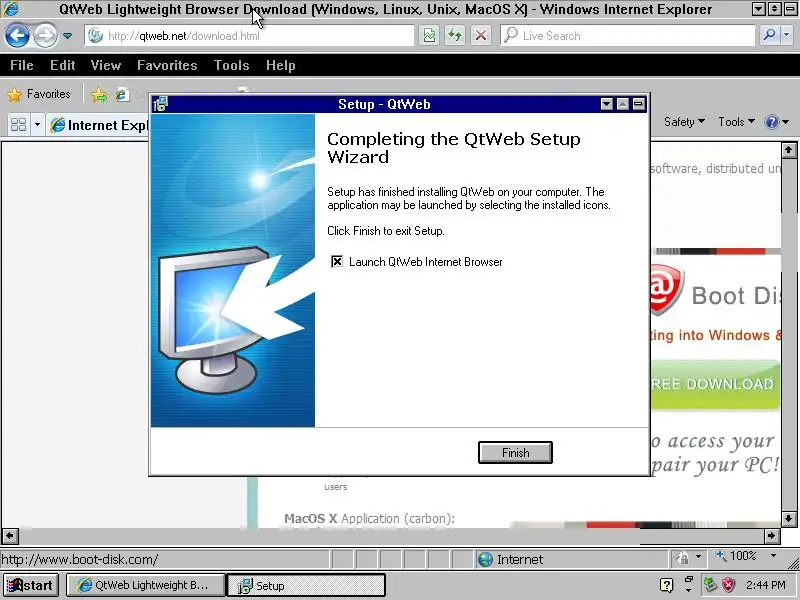Open the File menu
800x600 pixels.
pyautogui.click(x=21, y=65)
